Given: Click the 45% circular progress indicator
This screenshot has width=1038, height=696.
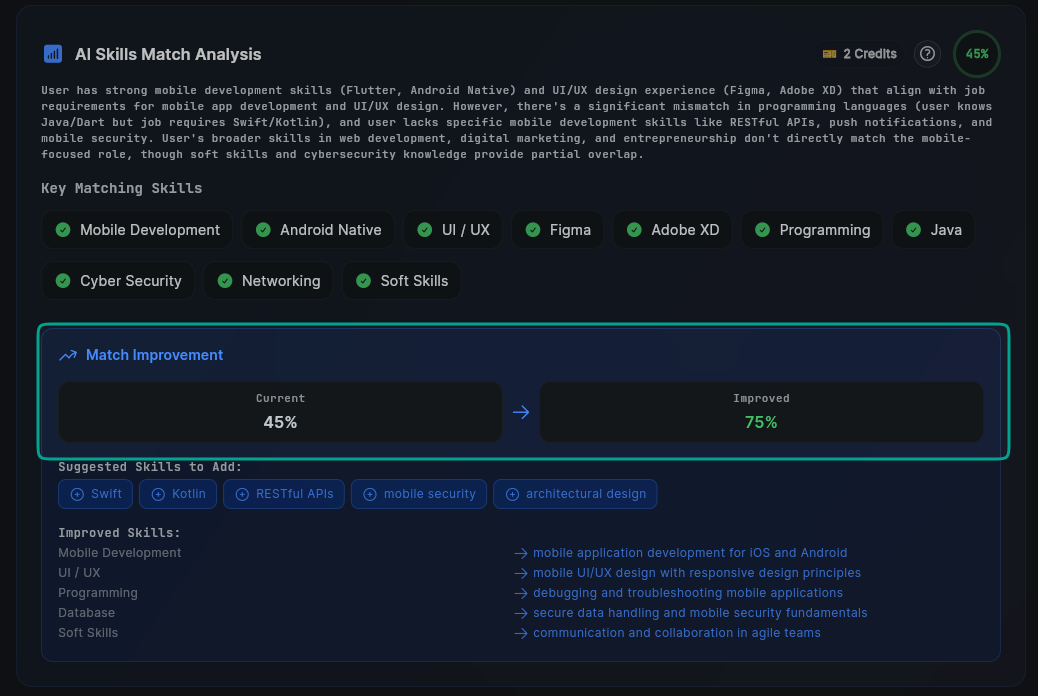Looking at the screenshot, I should coord(976,54).
